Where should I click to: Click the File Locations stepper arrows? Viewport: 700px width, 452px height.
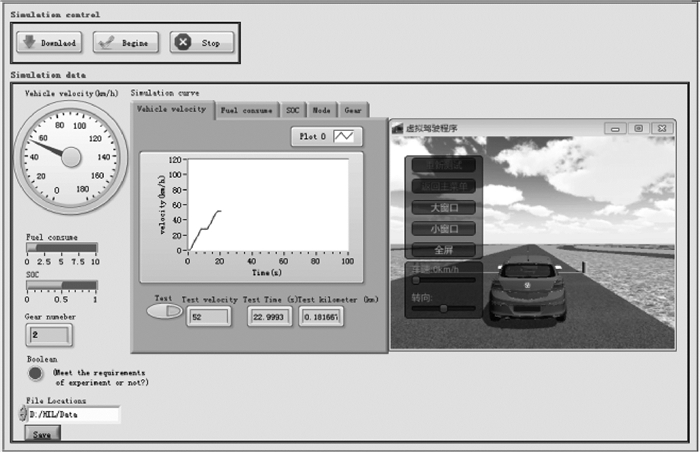[21, 414]
